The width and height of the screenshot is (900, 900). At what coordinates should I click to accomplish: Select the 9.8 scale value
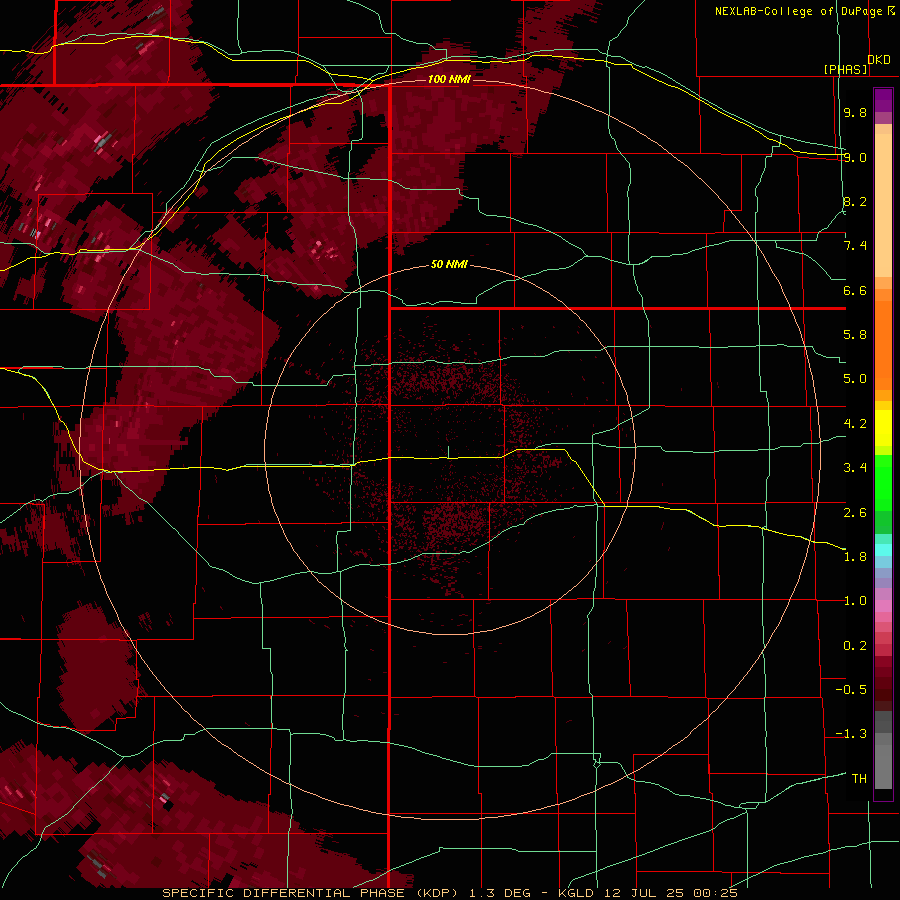(855, 112)
